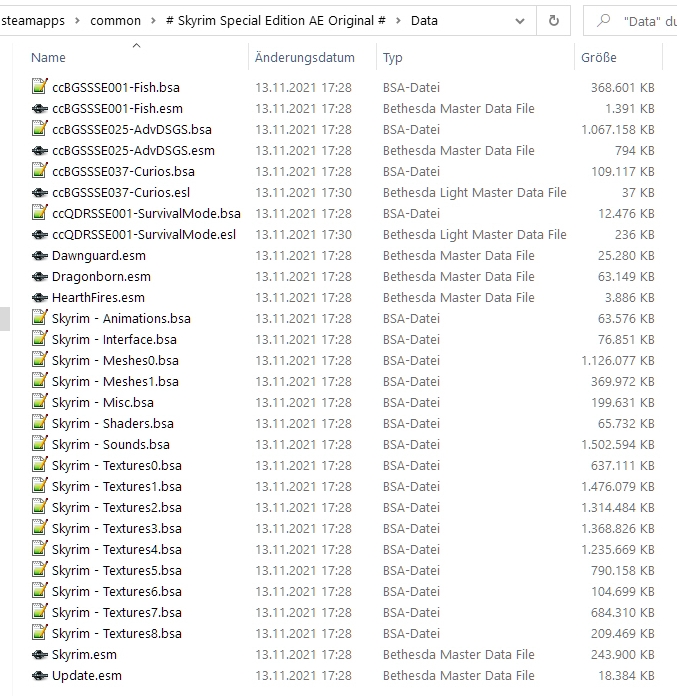This screenshot has height=696, width=677.
Task: Click the ccBGSSSE037-Curios.bsa file icon
Action: pos(40,170)
